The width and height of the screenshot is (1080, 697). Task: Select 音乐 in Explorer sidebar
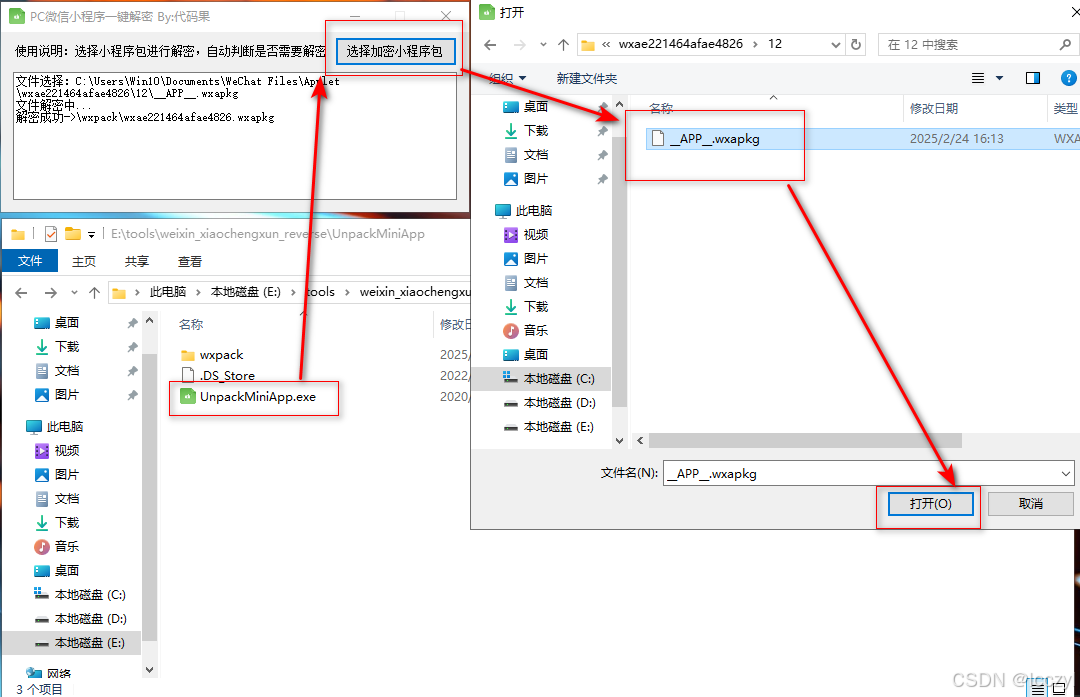pos(67,547)
